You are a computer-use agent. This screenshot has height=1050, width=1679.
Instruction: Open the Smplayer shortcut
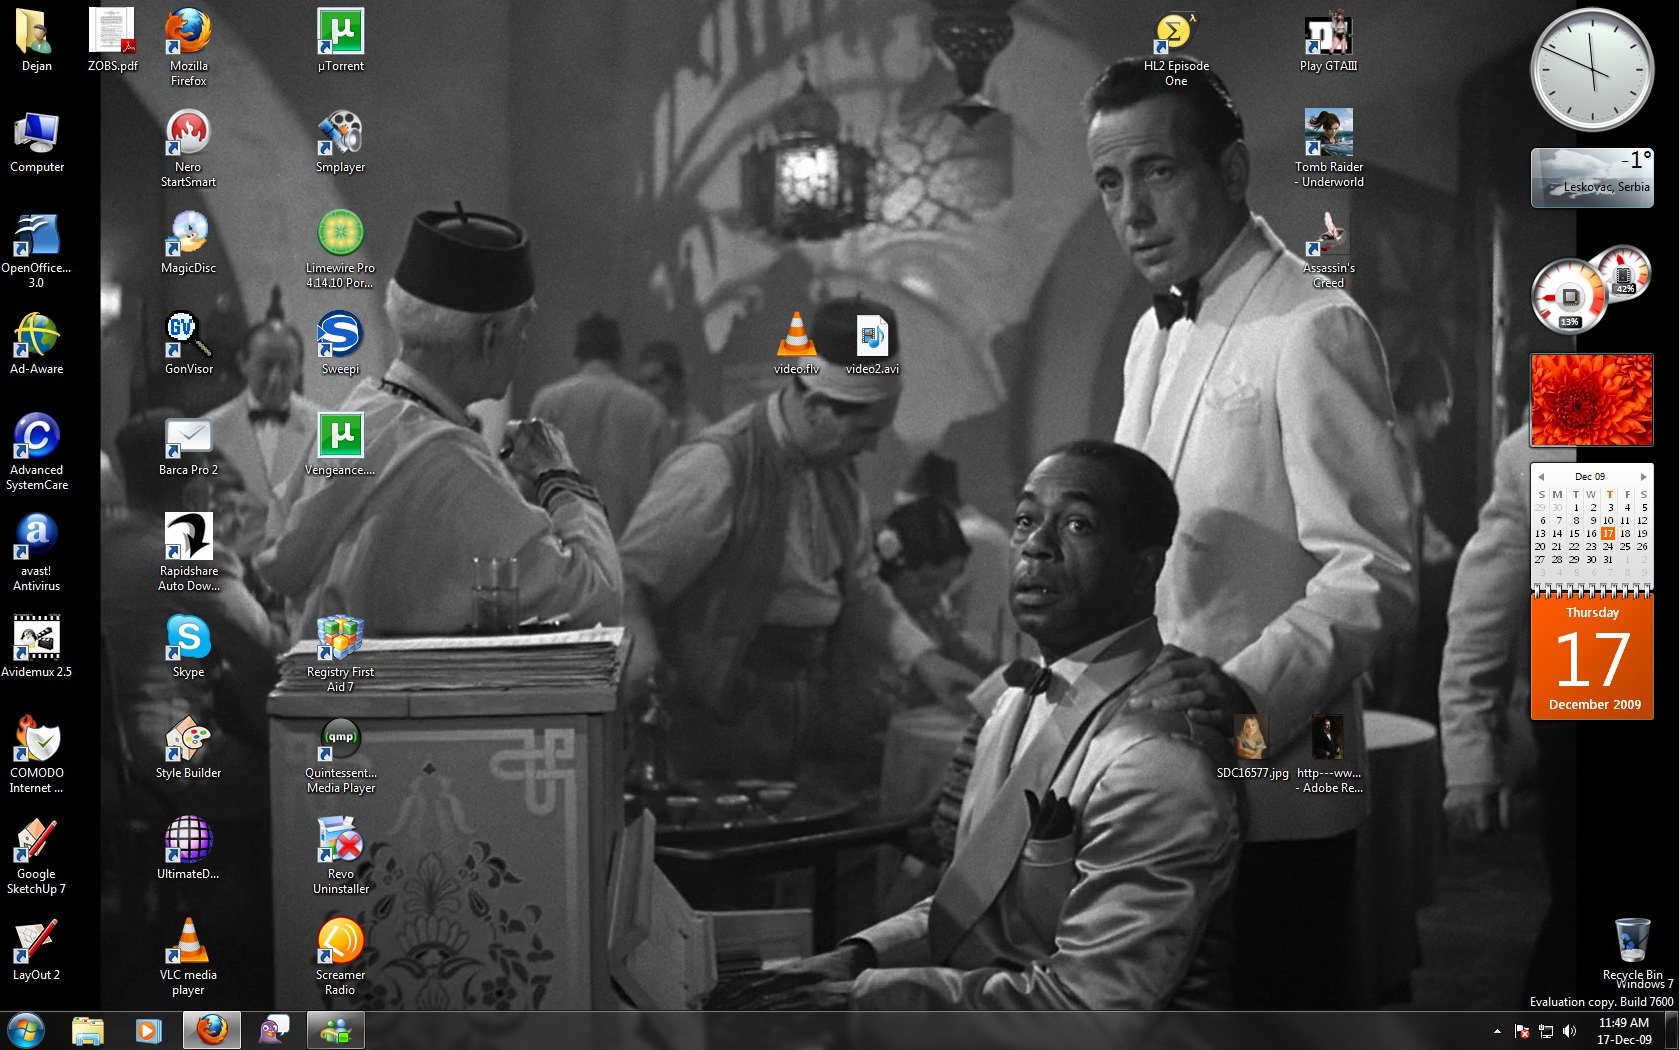(340, 141)
